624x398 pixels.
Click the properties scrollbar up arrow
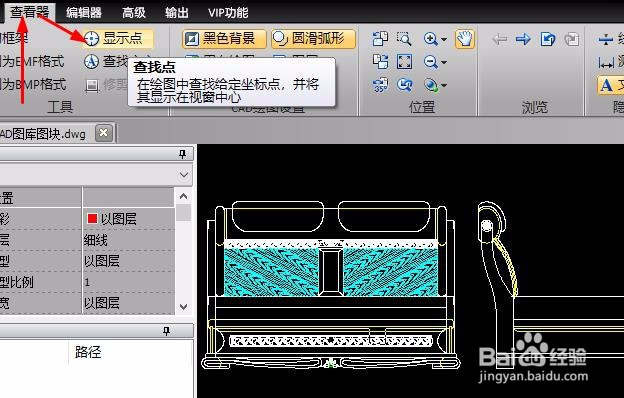(183, 196)
